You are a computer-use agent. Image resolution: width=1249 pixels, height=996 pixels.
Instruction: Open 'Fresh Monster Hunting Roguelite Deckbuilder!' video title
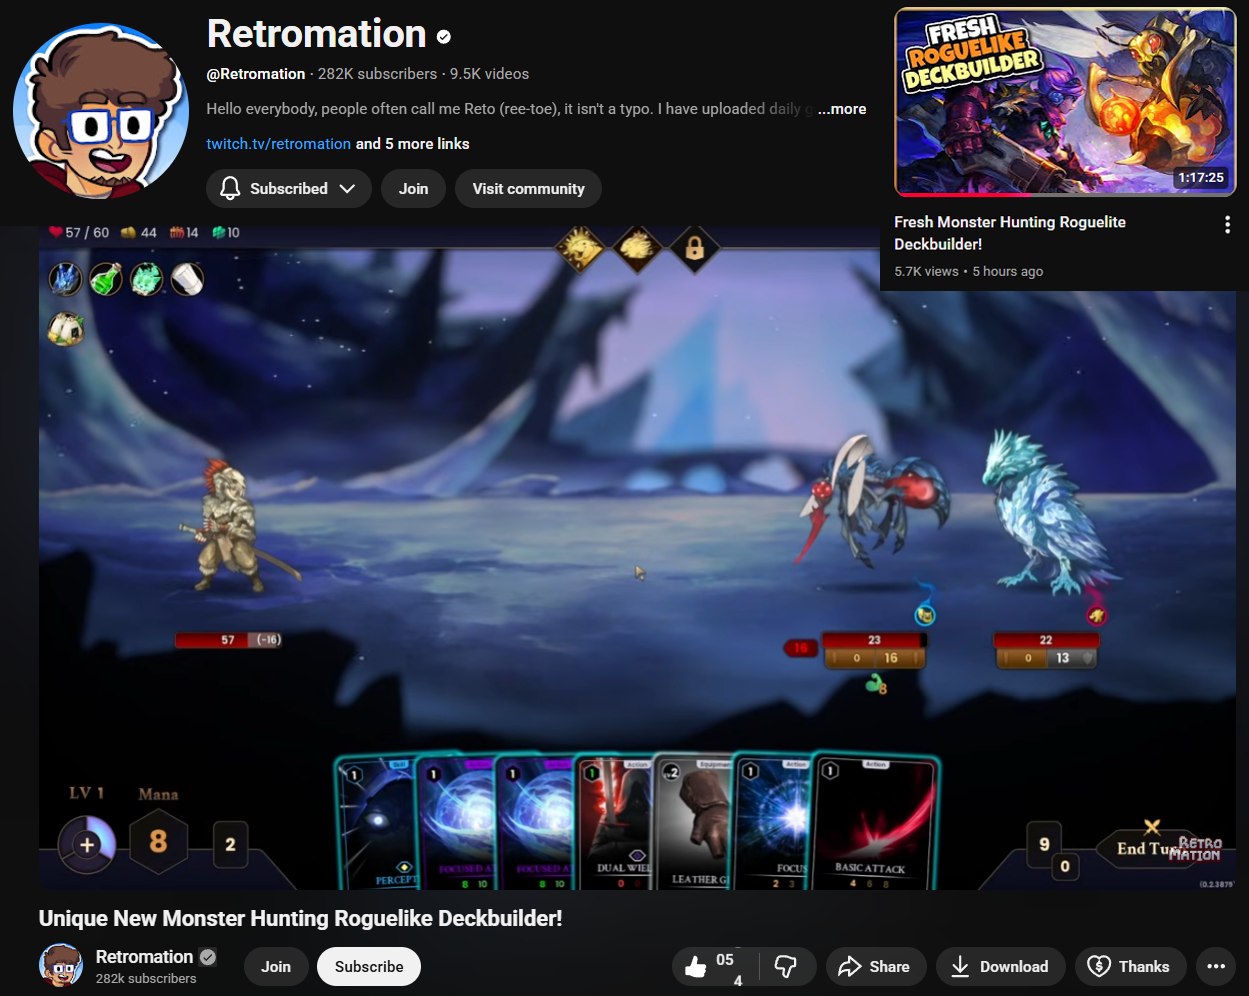click(1010, 233)
